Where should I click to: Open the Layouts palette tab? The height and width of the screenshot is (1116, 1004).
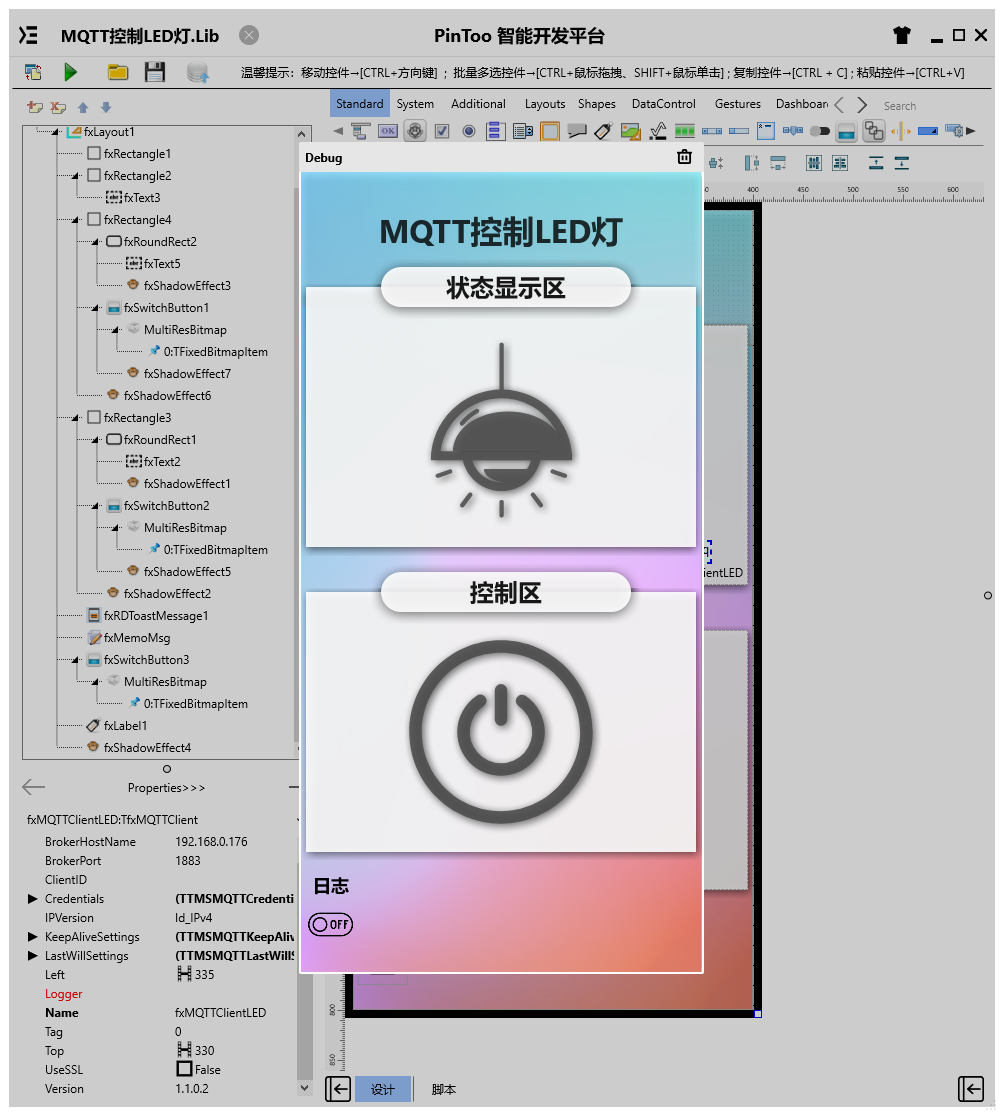545,104
